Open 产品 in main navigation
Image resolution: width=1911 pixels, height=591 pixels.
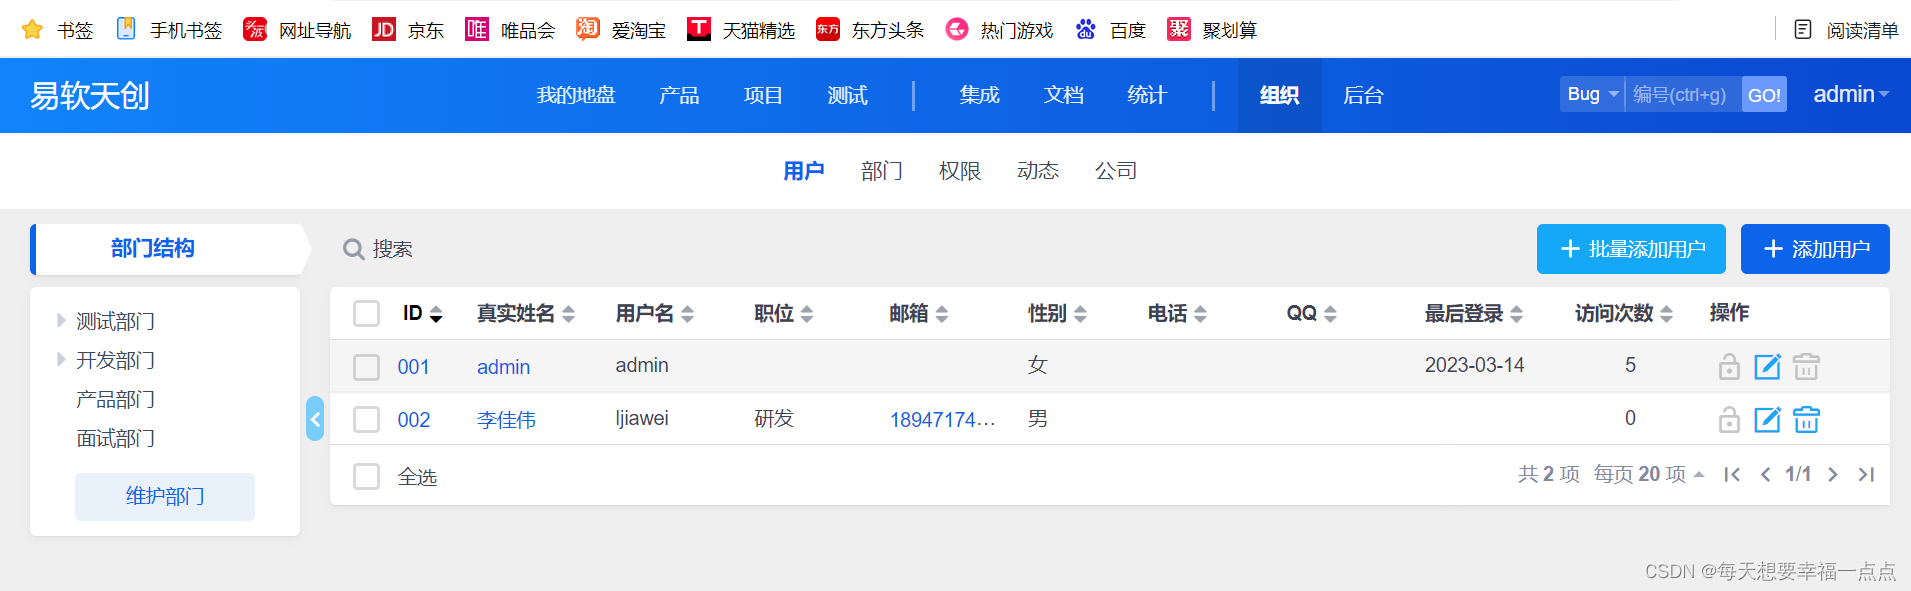click(679, 95)
